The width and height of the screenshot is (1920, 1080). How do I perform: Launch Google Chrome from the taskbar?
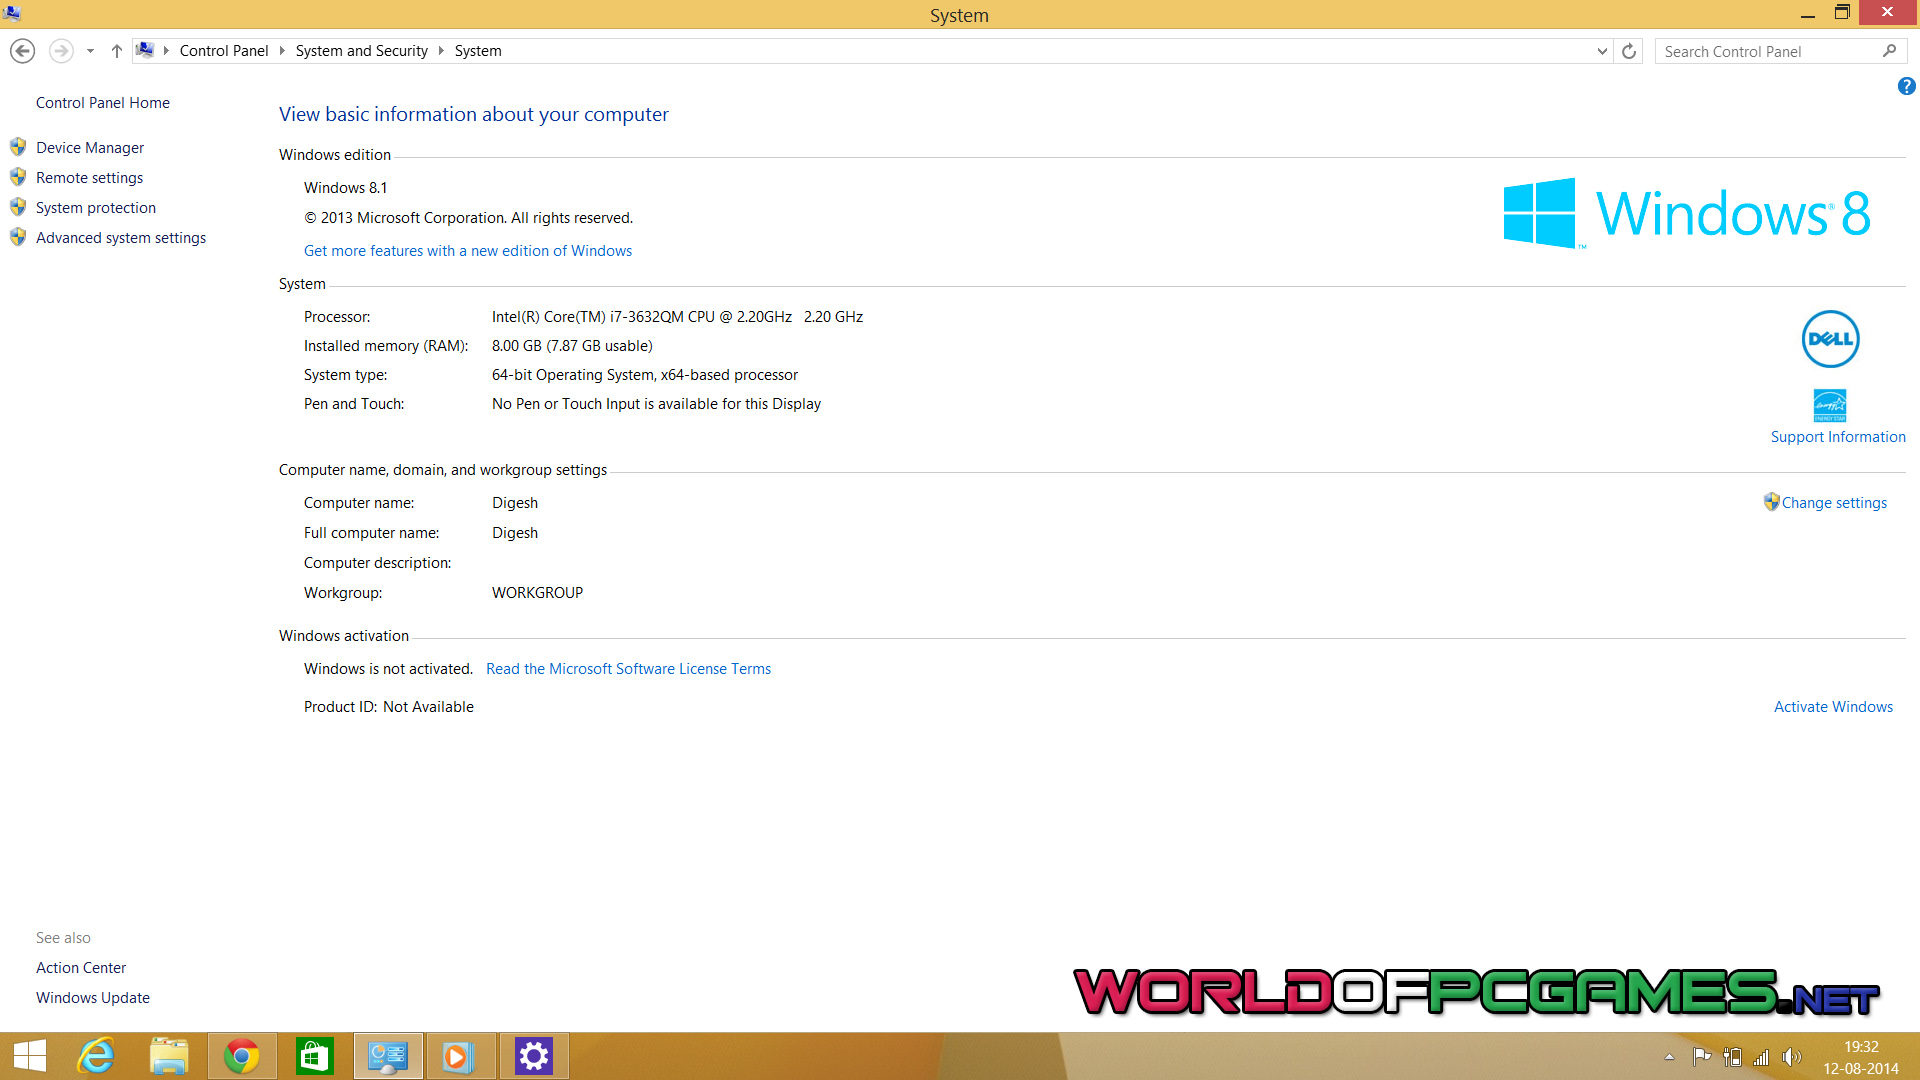[241, 1056]
